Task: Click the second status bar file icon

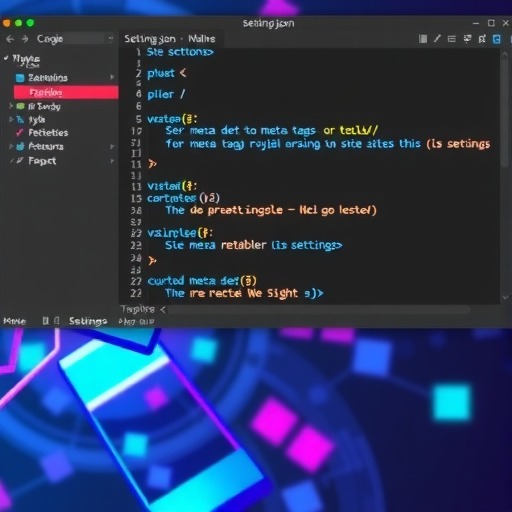Action: point(57,321)
